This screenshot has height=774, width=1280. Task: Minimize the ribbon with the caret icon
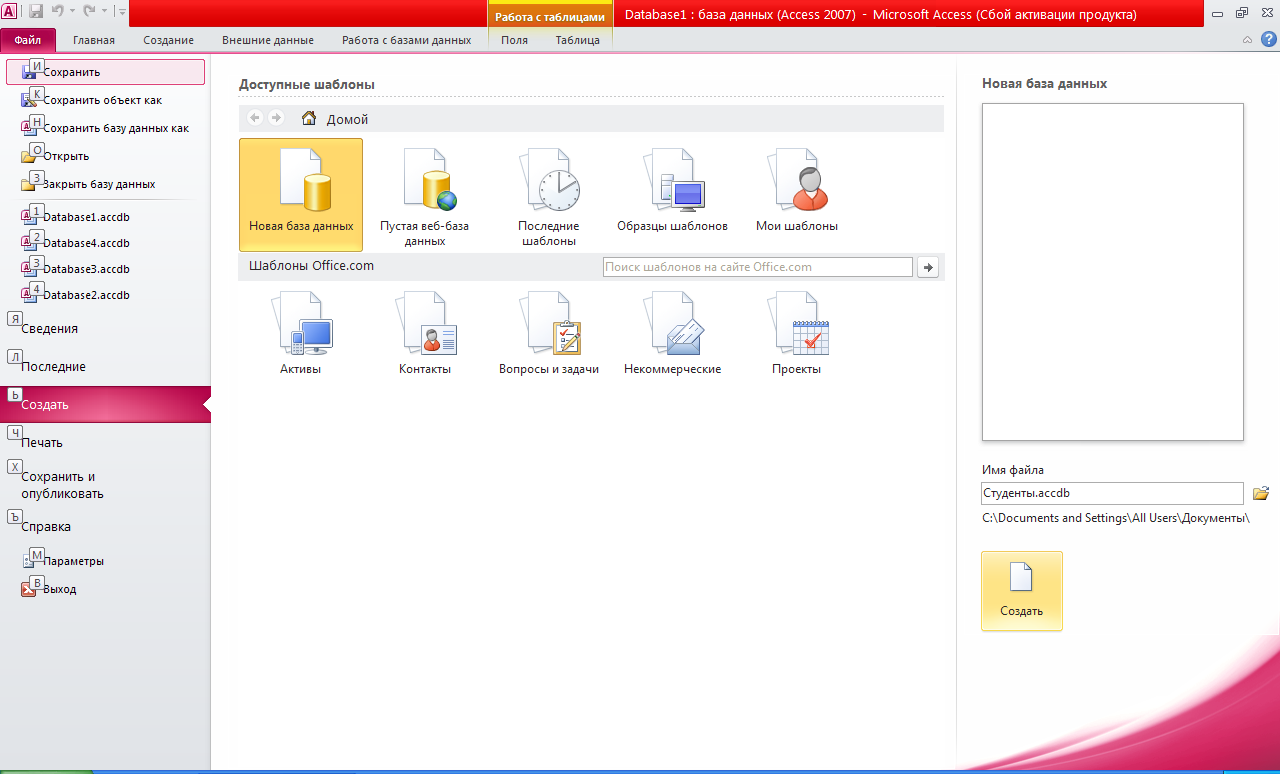[x=1247, y=40]
